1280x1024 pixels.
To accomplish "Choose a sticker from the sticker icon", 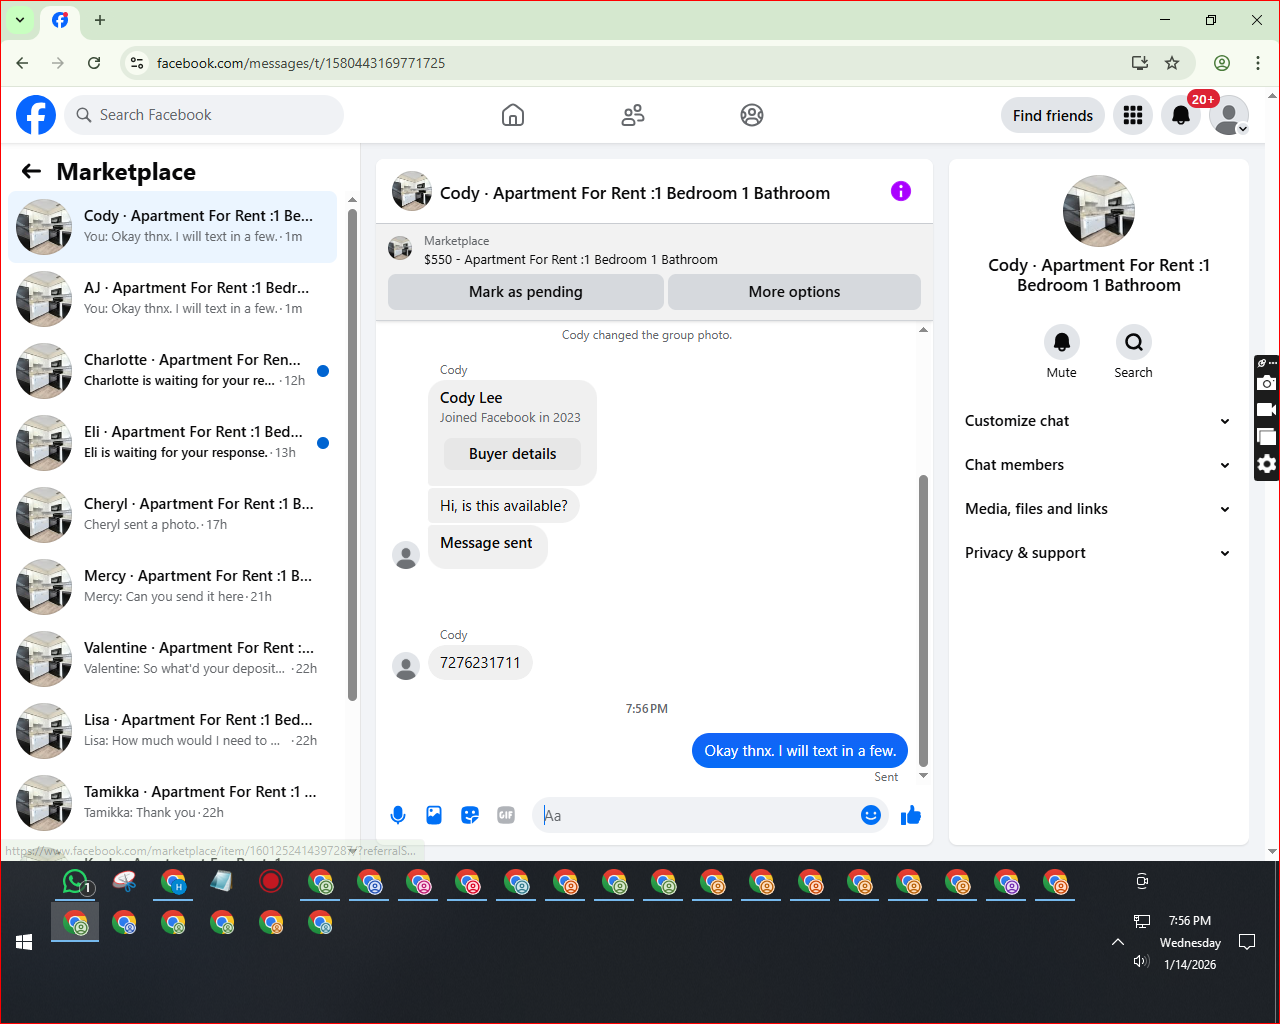I will tap(470, 815).
